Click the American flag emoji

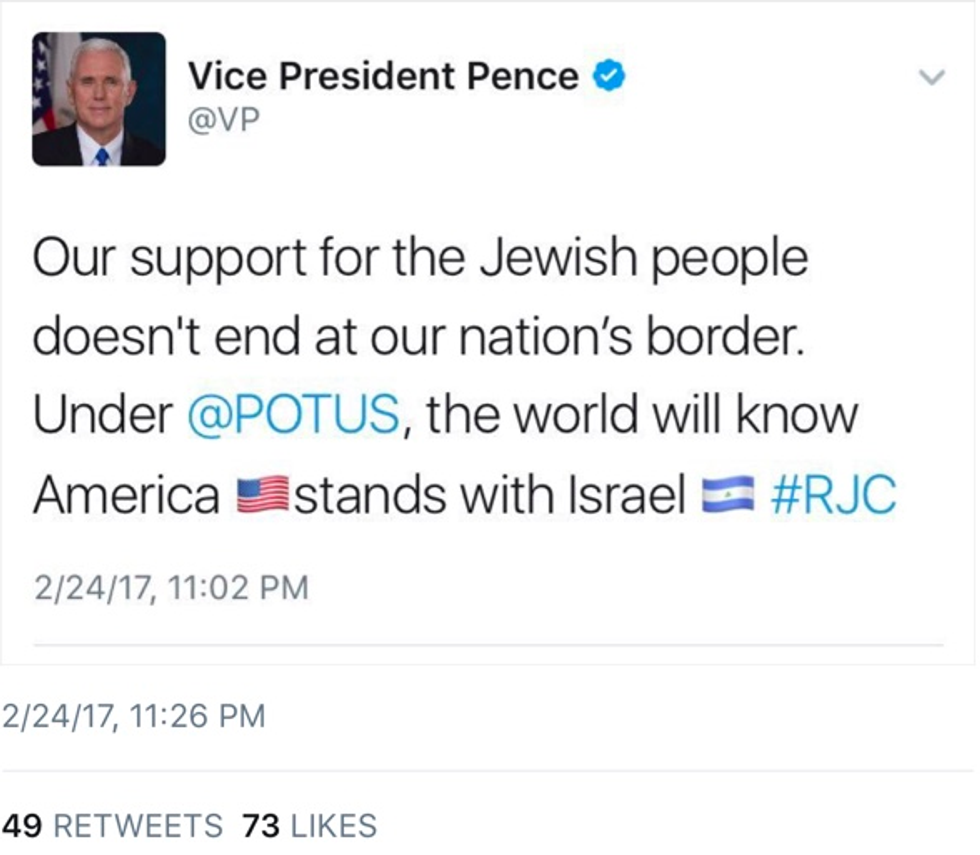pyautogui.click(x=263, y=495)
